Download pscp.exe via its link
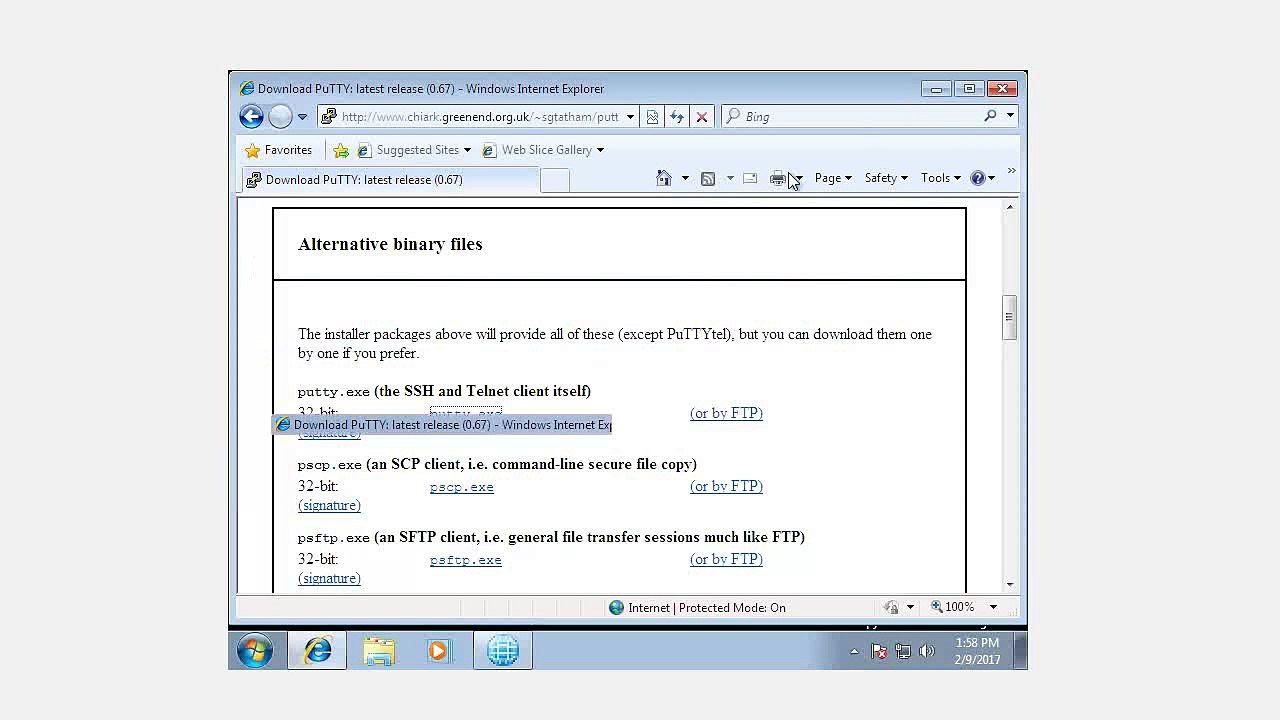This screenshot has height=720, width=1280. (462, 487)
